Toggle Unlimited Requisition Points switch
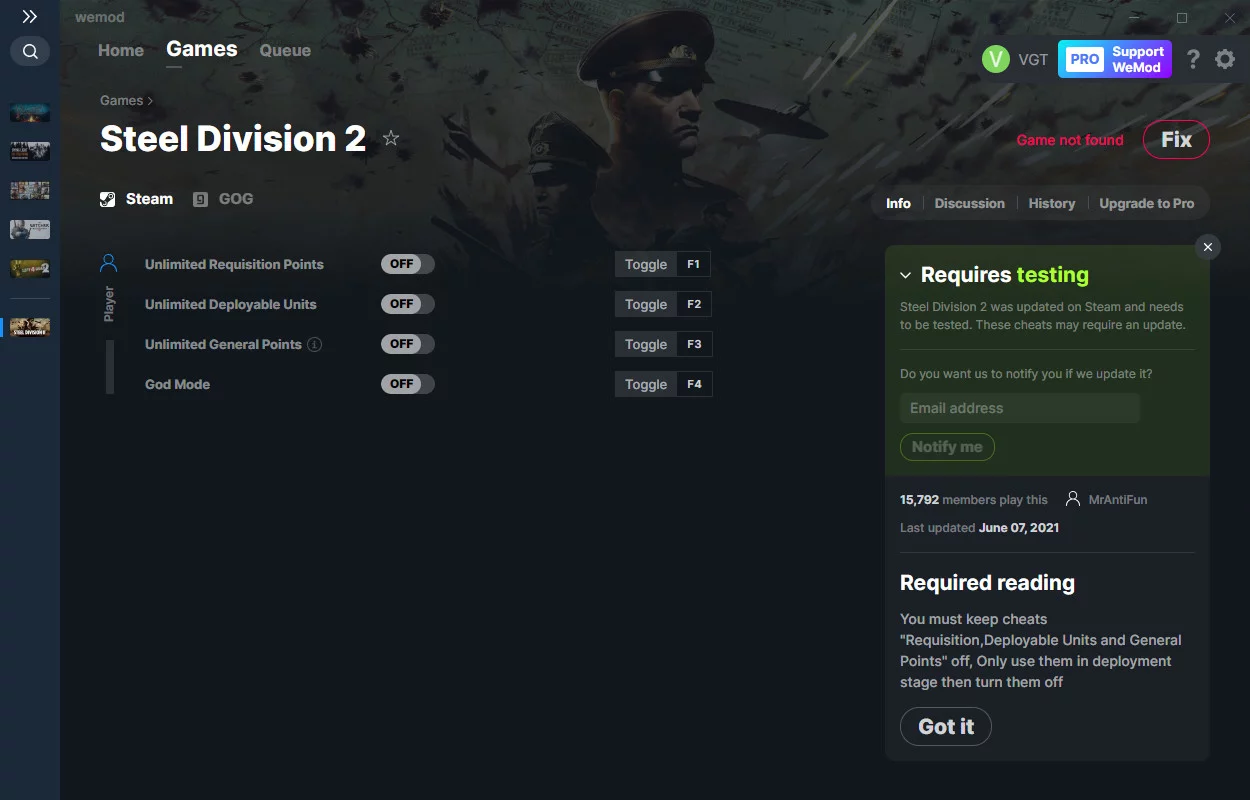This screenshot has width=1250, height=800. 408,264
